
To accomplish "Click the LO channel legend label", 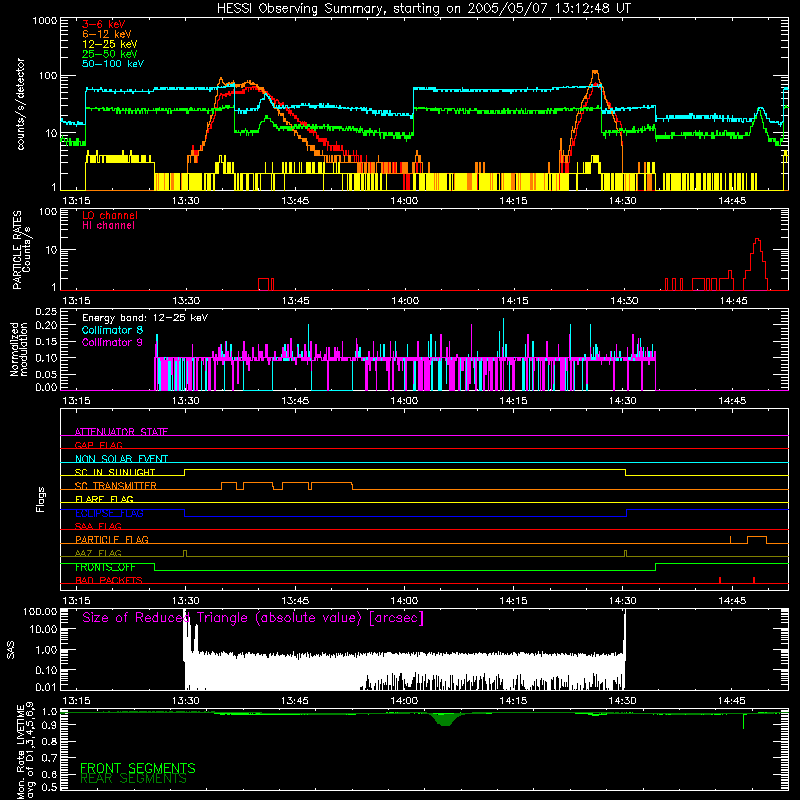I will (x=110, y=215).
